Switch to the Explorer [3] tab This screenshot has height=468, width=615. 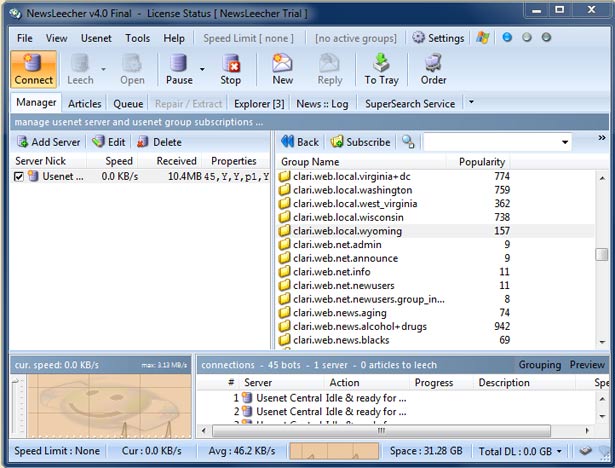259,104
